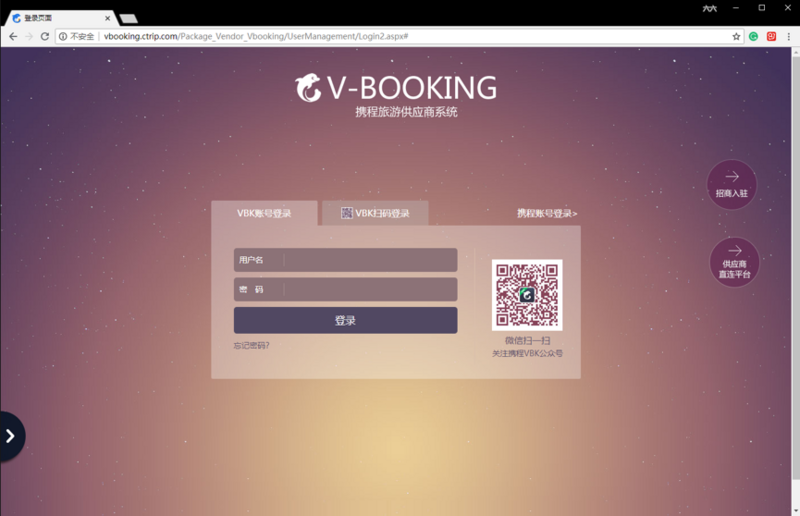Viewport: 800px width, 516px height.
Task: Click the Chrome profile icon in title bar
Action: (710, 8)
